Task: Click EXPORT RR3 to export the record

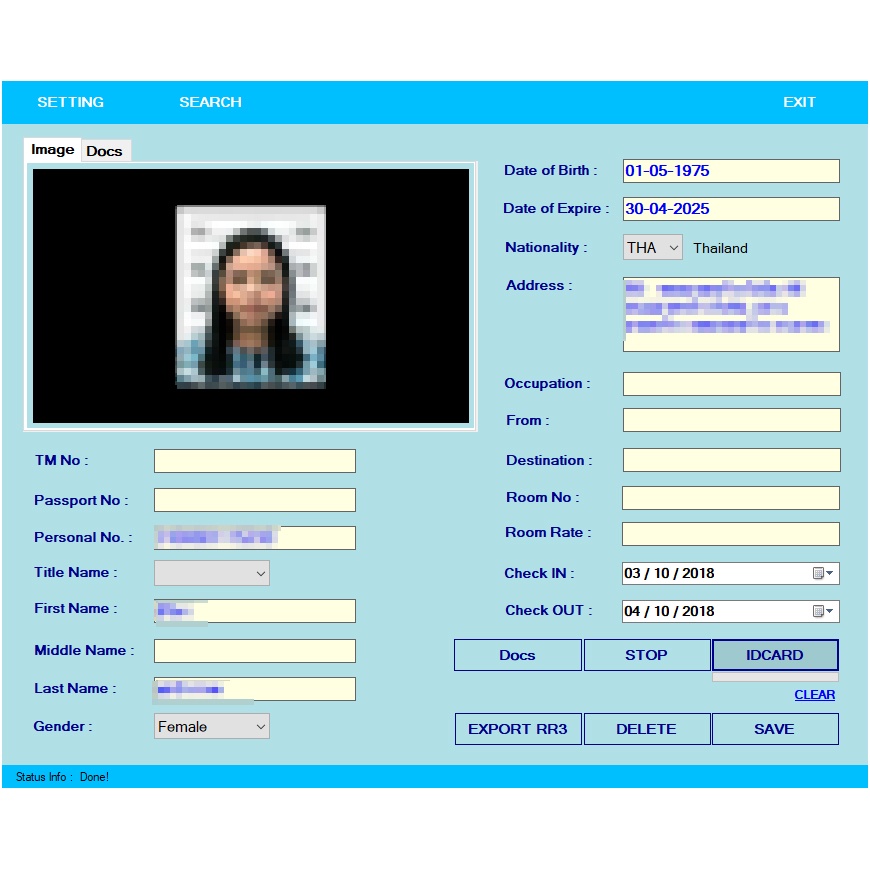Action: [517, 729]
